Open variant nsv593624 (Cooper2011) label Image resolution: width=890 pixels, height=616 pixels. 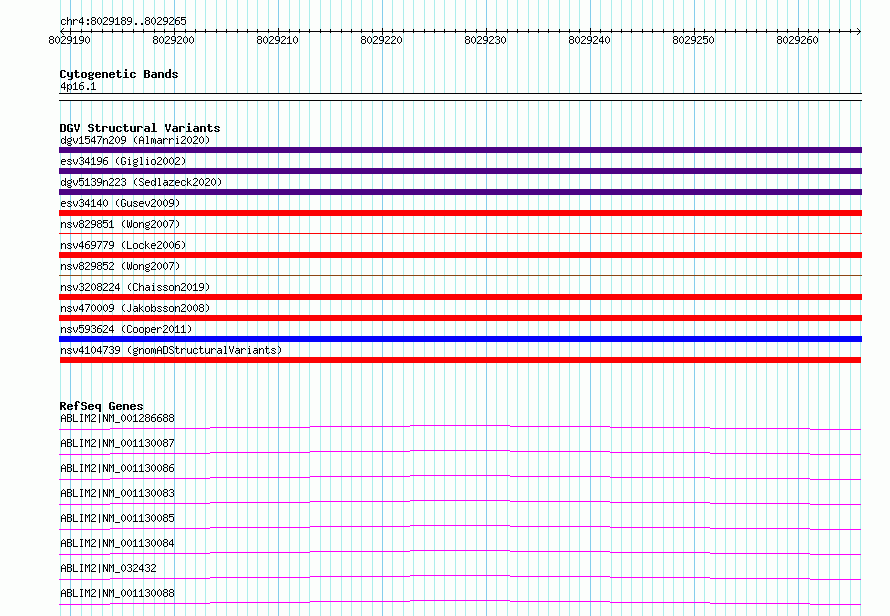pos(126,329)
